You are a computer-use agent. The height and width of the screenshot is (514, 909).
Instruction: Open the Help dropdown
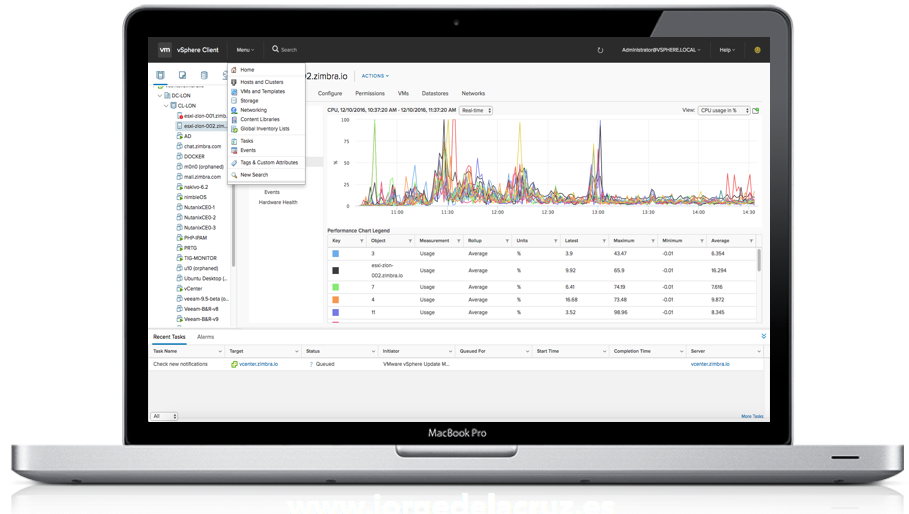point(727,50)
